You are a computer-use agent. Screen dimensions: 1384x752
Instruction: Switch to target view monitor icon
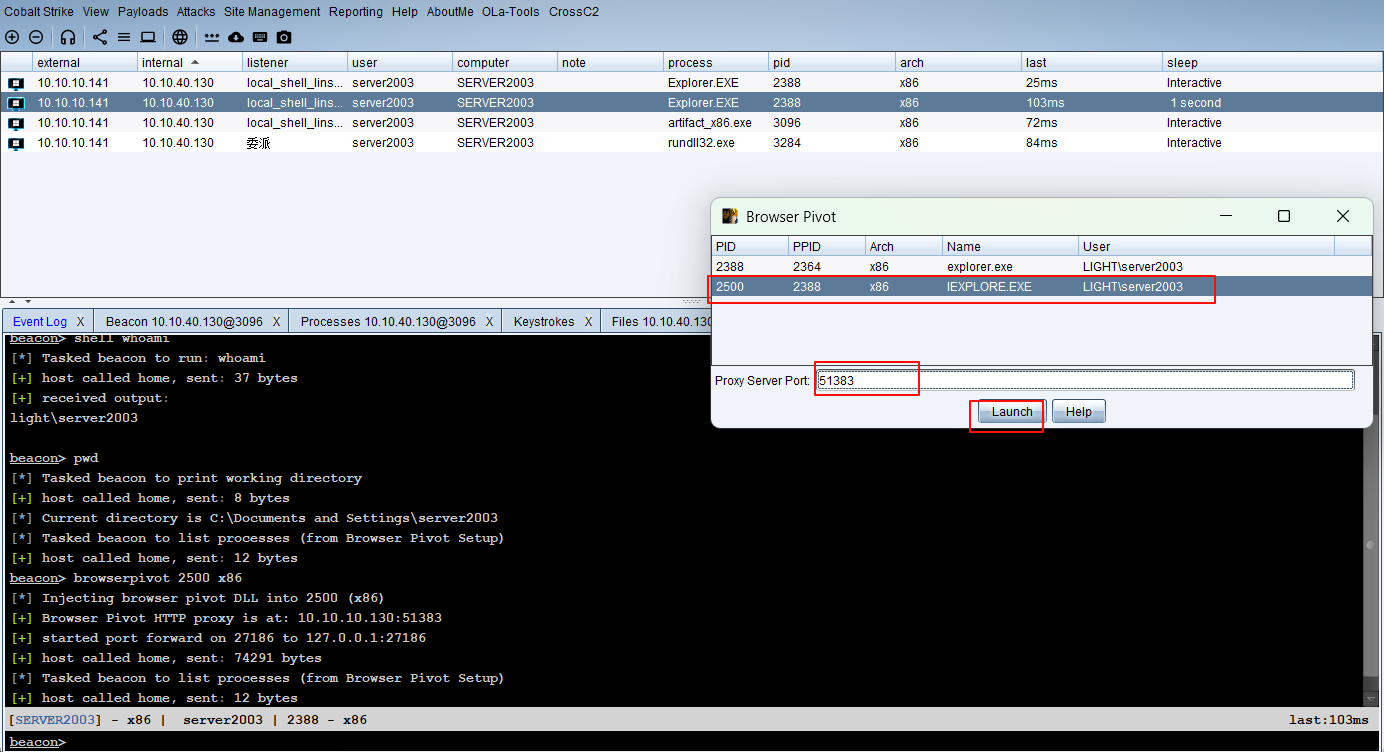pos(148,37)
